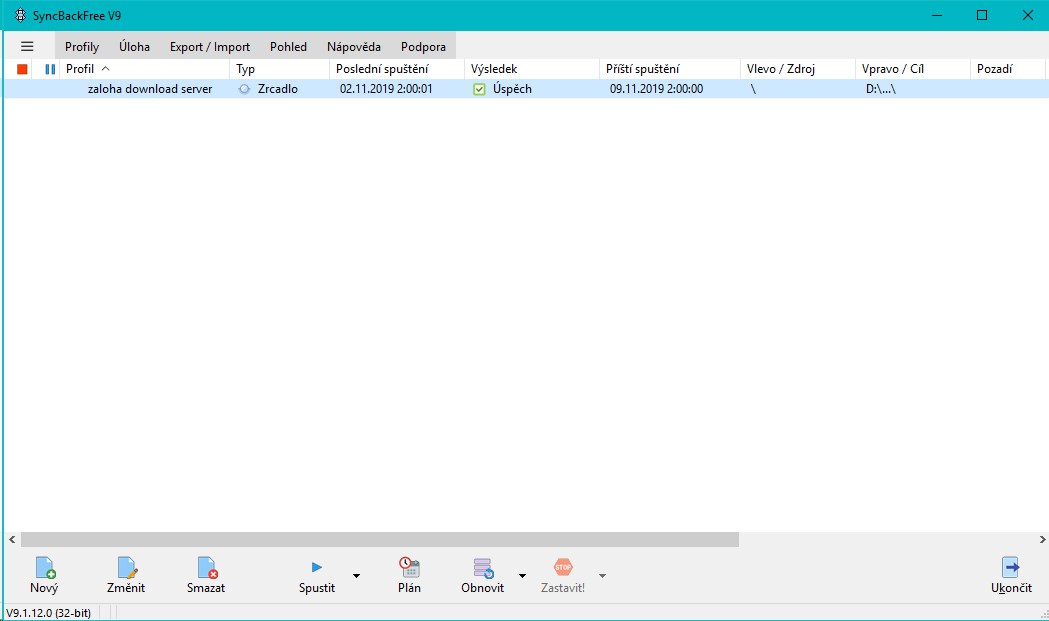Image resolution: width=1049 pixels, height=621 pixels.
Task: Expand the Zastavit! dropdown arrow
Action: (602, 575)
